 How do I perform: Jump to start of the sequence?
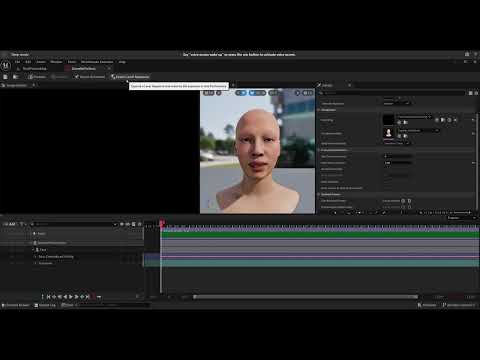pyautogui.click(x=48, y=297)
